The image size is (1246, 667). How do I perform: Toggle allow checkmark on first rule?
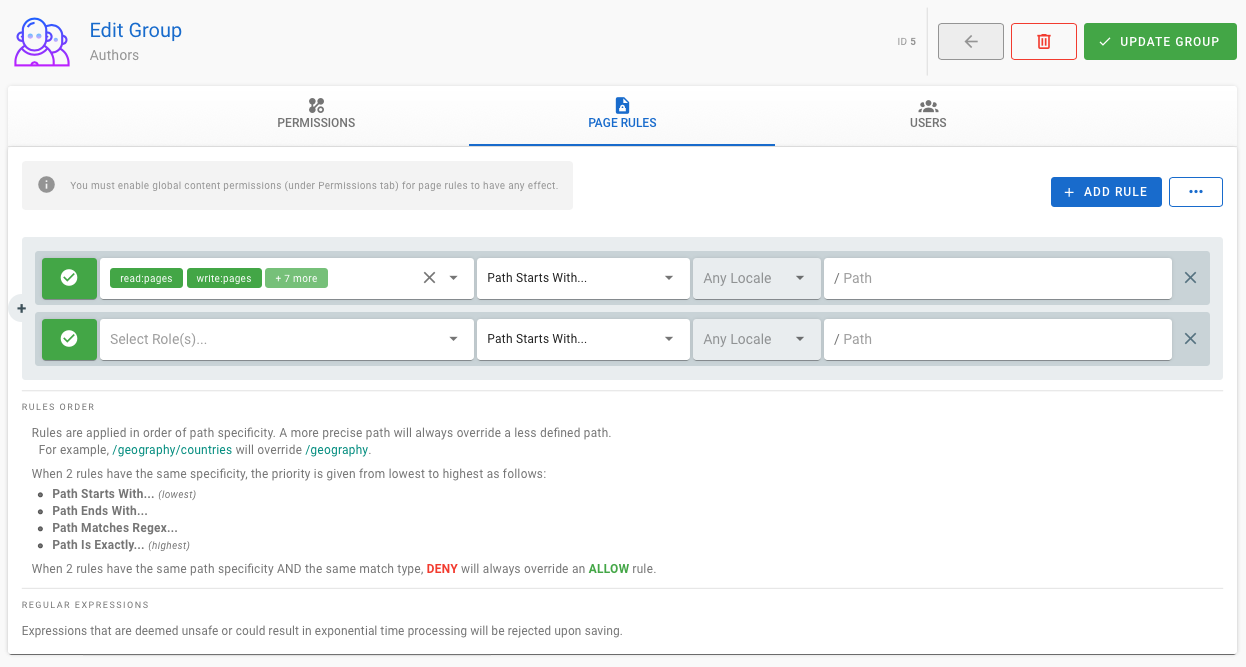click(69, 278)
